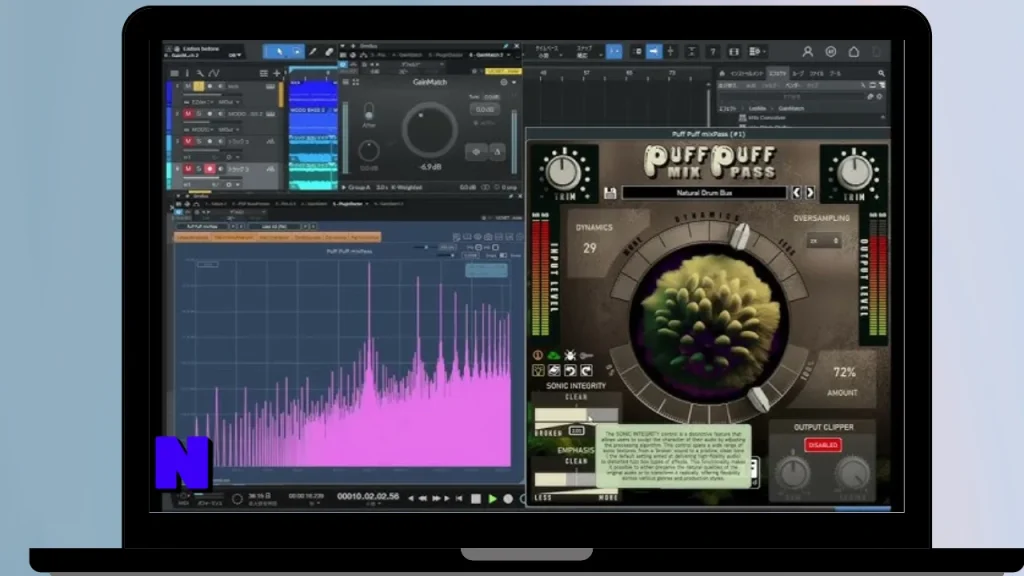Adjust the Sonic Integrity slider
The width and height of the screenshot is (1024, 576).
point(575,415)
